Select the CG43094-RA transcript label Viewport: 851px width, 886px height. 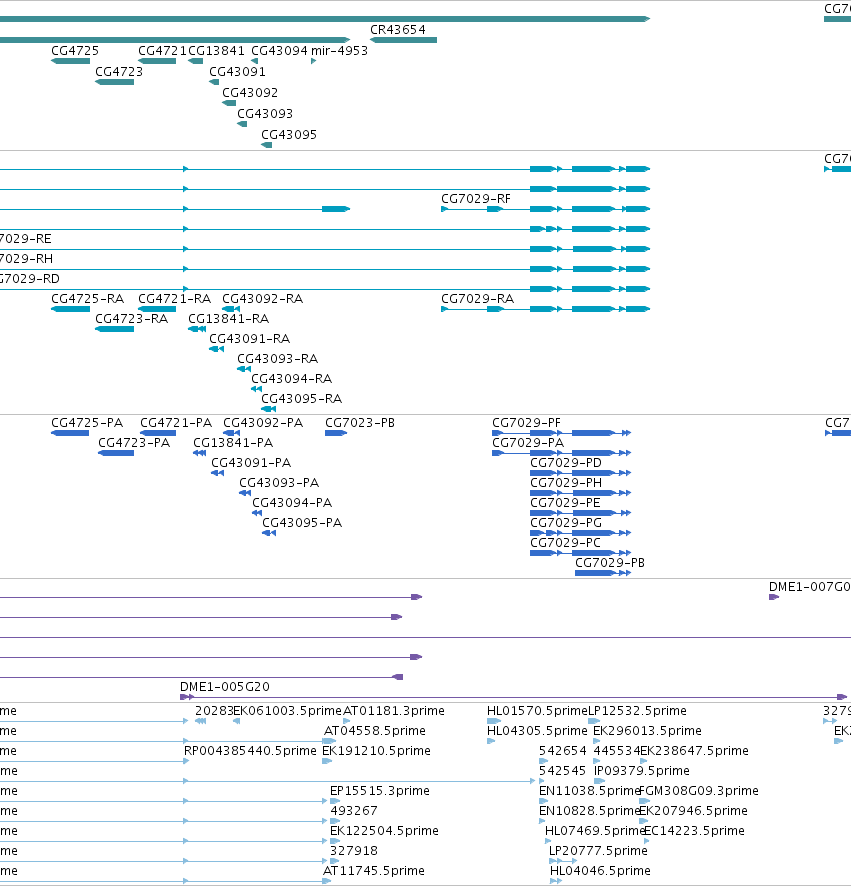coord(292,379)
